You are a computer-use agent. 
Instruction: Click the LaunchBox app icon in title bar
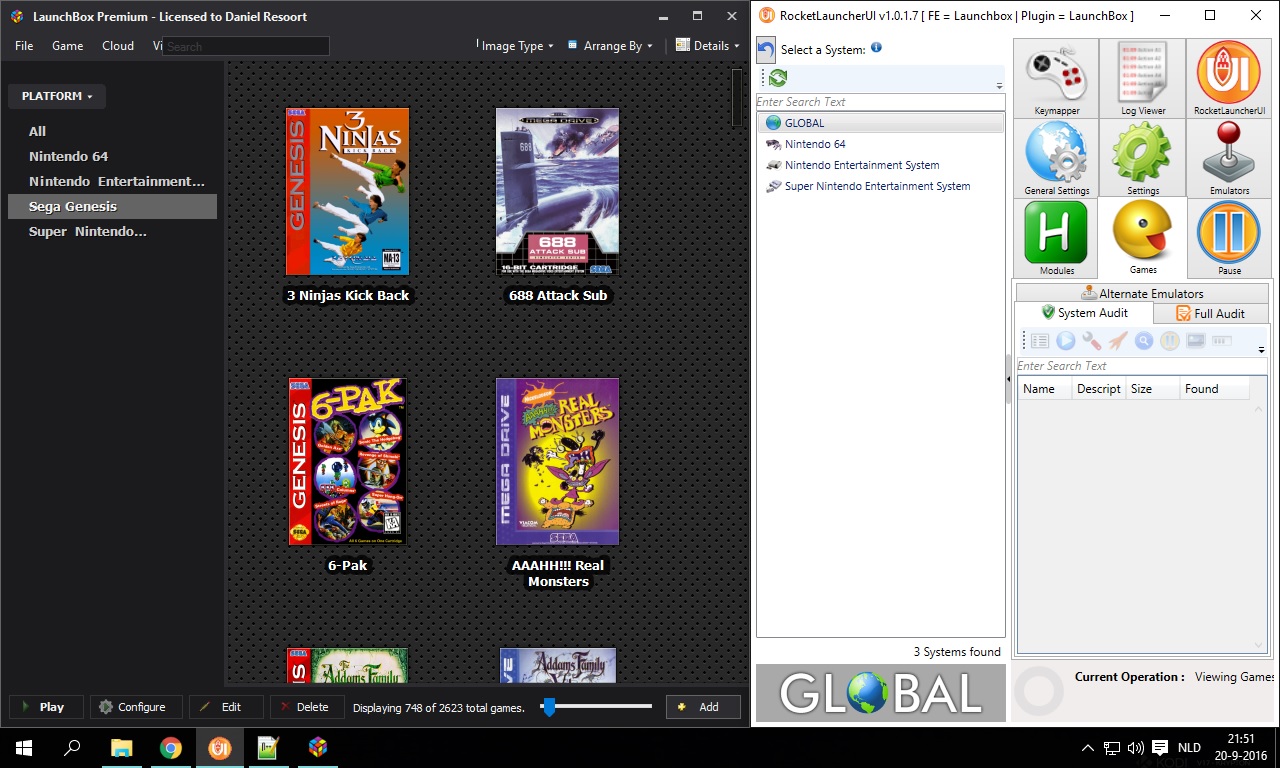click(17, 16)
